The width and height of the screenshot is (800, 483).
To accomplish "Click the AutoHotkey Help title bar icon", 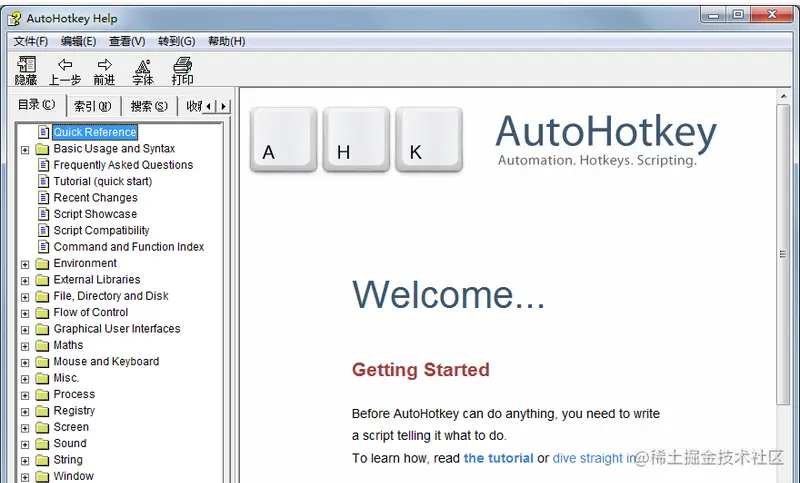I will click(x=14, y=19).
